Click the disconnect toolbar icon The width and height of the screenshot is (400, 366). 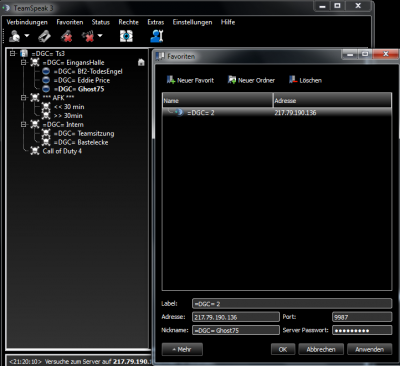67,36
